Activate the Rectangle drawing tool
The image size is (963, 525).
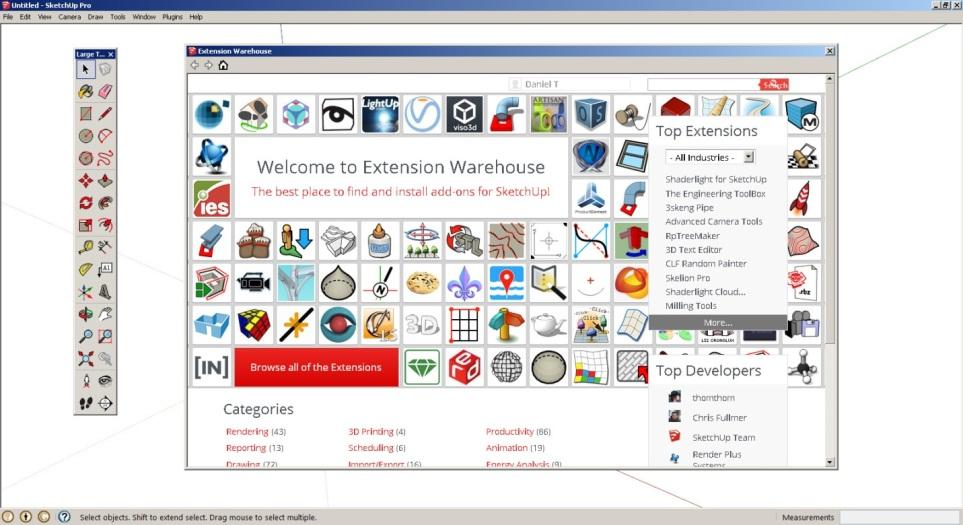85,114
